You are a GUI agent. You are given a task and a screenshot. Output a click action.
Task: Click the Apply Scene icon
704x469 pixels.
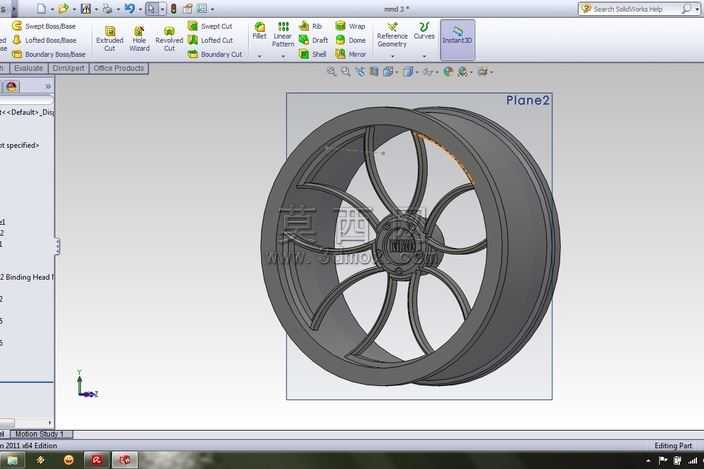click(462, 71)
